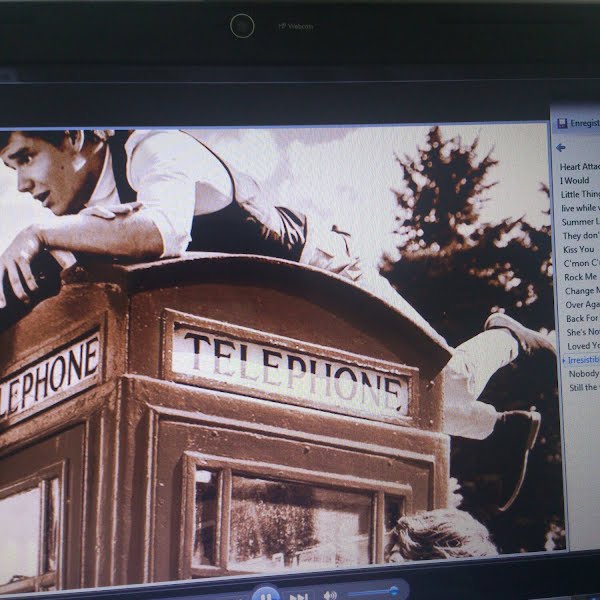Play the track I Would
Screen dimensions: 600x600
[575, 180]
